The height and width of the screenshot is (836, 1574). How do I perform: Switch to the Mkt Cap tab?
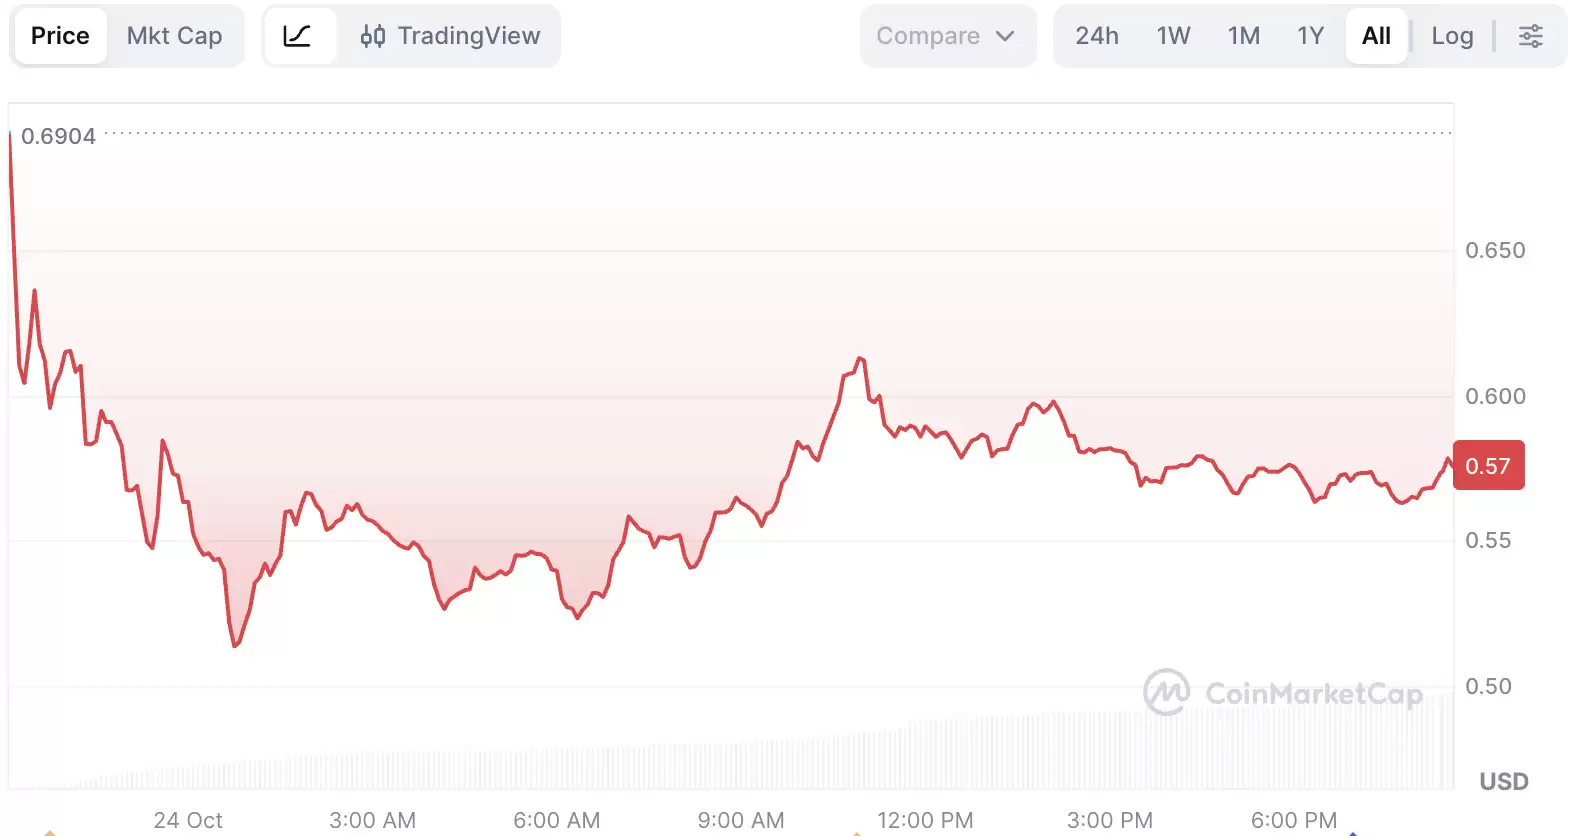point(174,36)
